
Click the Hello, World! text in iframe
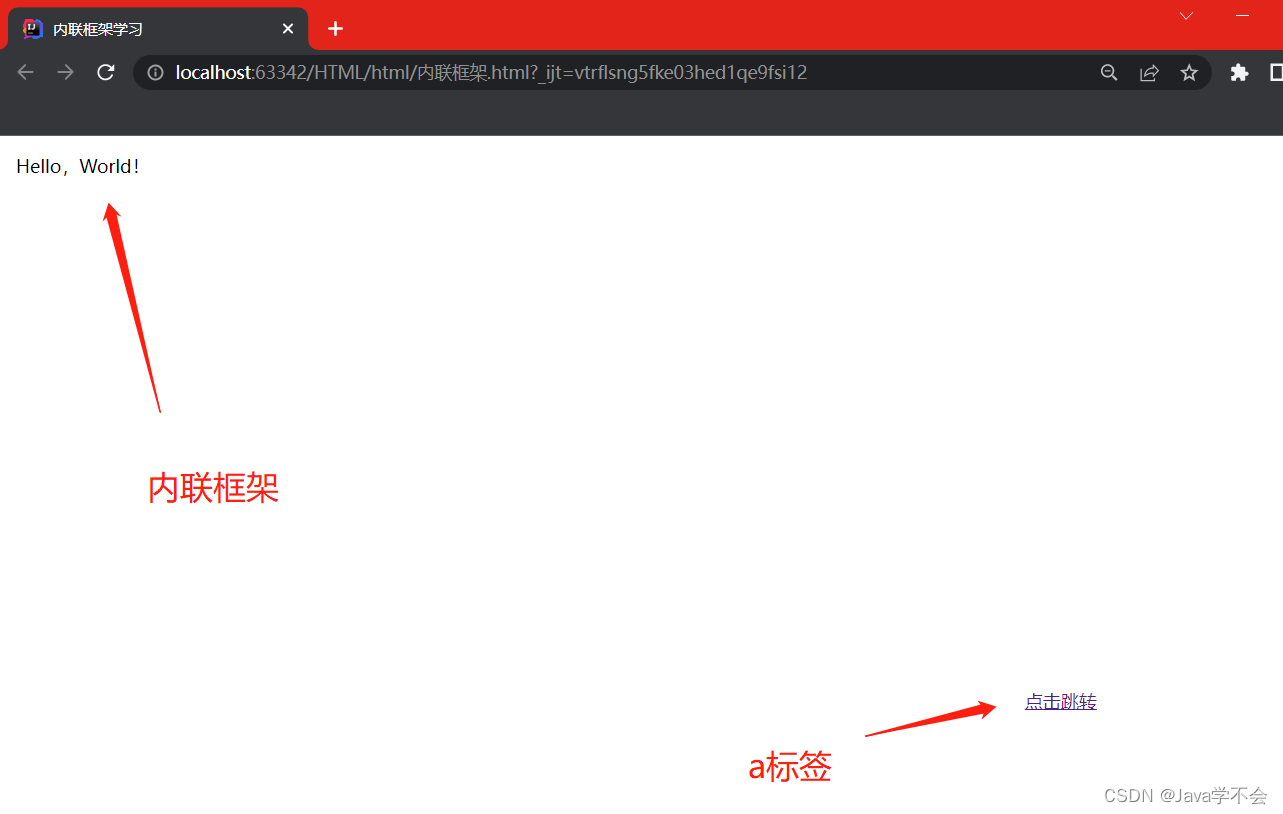pyautogui.click(x=79, y=166)
